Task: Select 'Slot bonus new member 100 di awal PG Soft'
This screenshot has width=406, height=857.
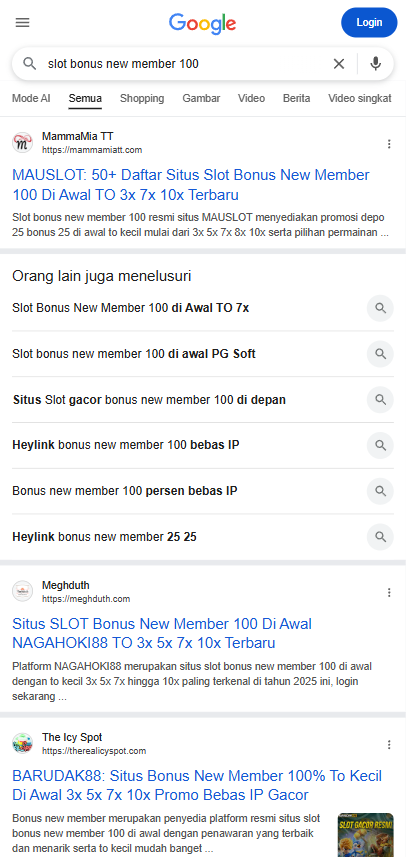Action: point(134,354)
